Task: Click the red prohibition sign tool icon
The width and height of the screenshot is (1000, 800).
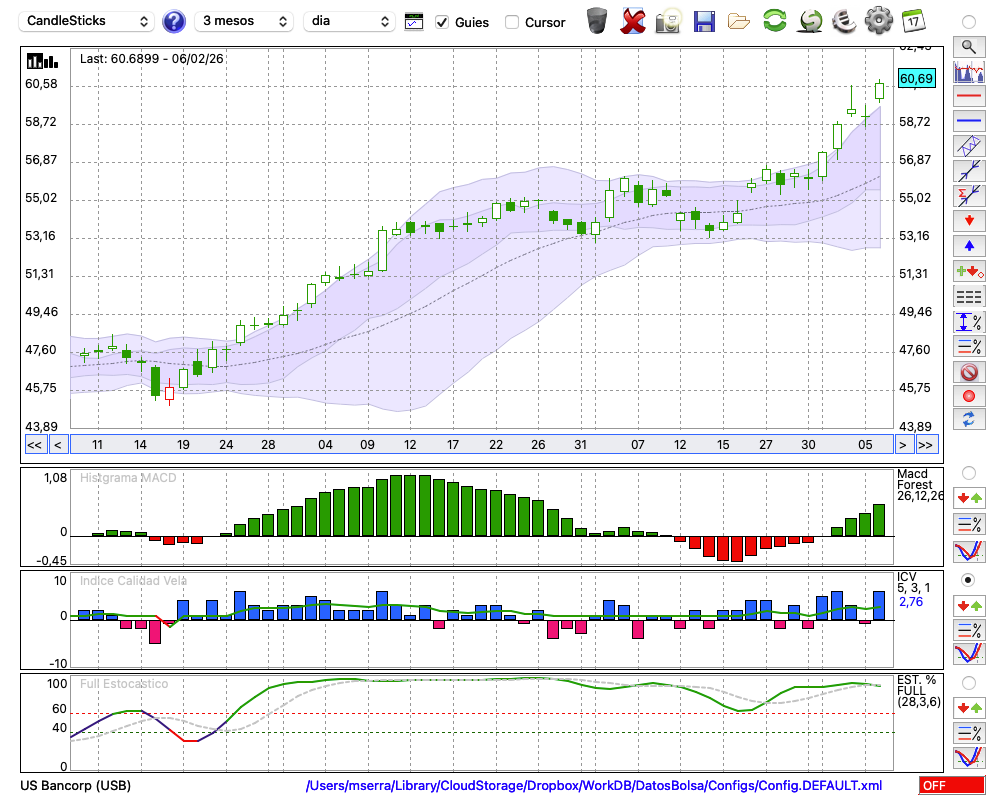Action: coord(968,372)
